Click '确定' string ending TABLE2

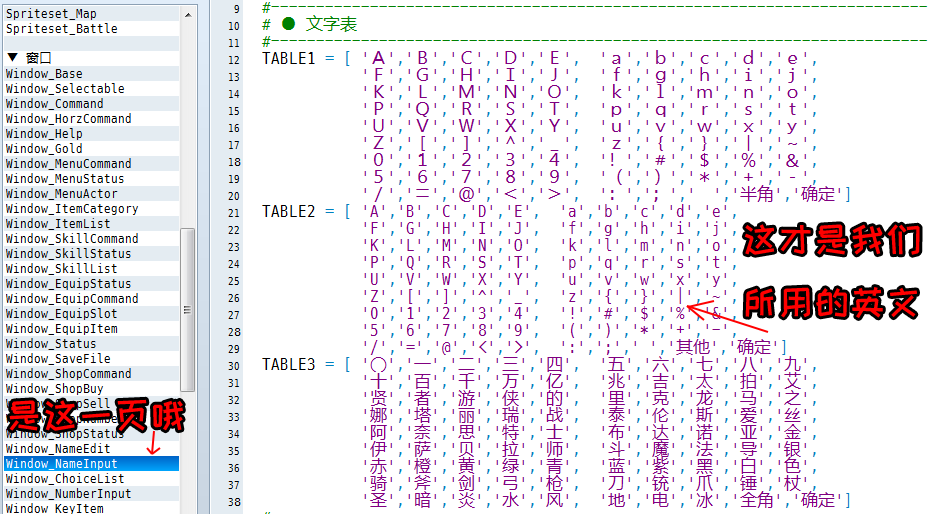[754, 346]
